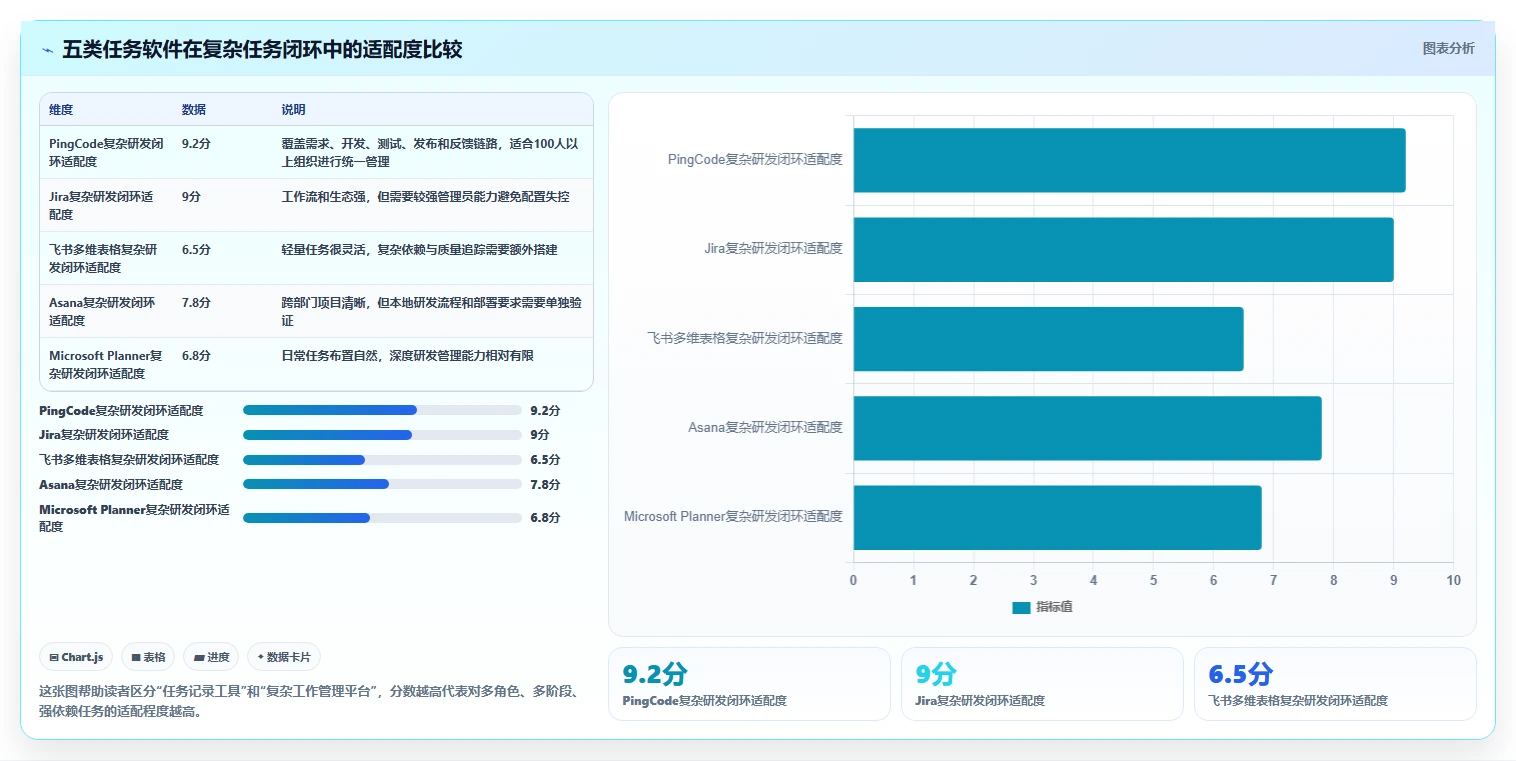Click description starting 覆盖需求、开发、测试
This screenshot has height=761, width=1516.
point(430,152)
